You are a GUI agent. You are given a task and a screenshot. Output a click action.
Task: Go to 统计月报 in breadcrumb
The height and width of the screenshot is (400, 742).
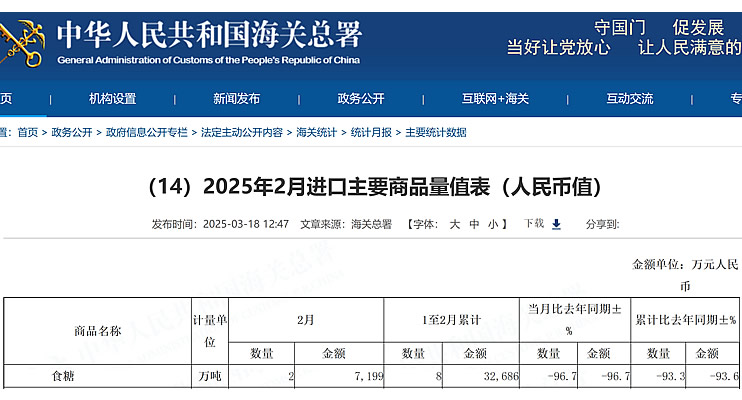pyautogui.click(x=370, y=132)
